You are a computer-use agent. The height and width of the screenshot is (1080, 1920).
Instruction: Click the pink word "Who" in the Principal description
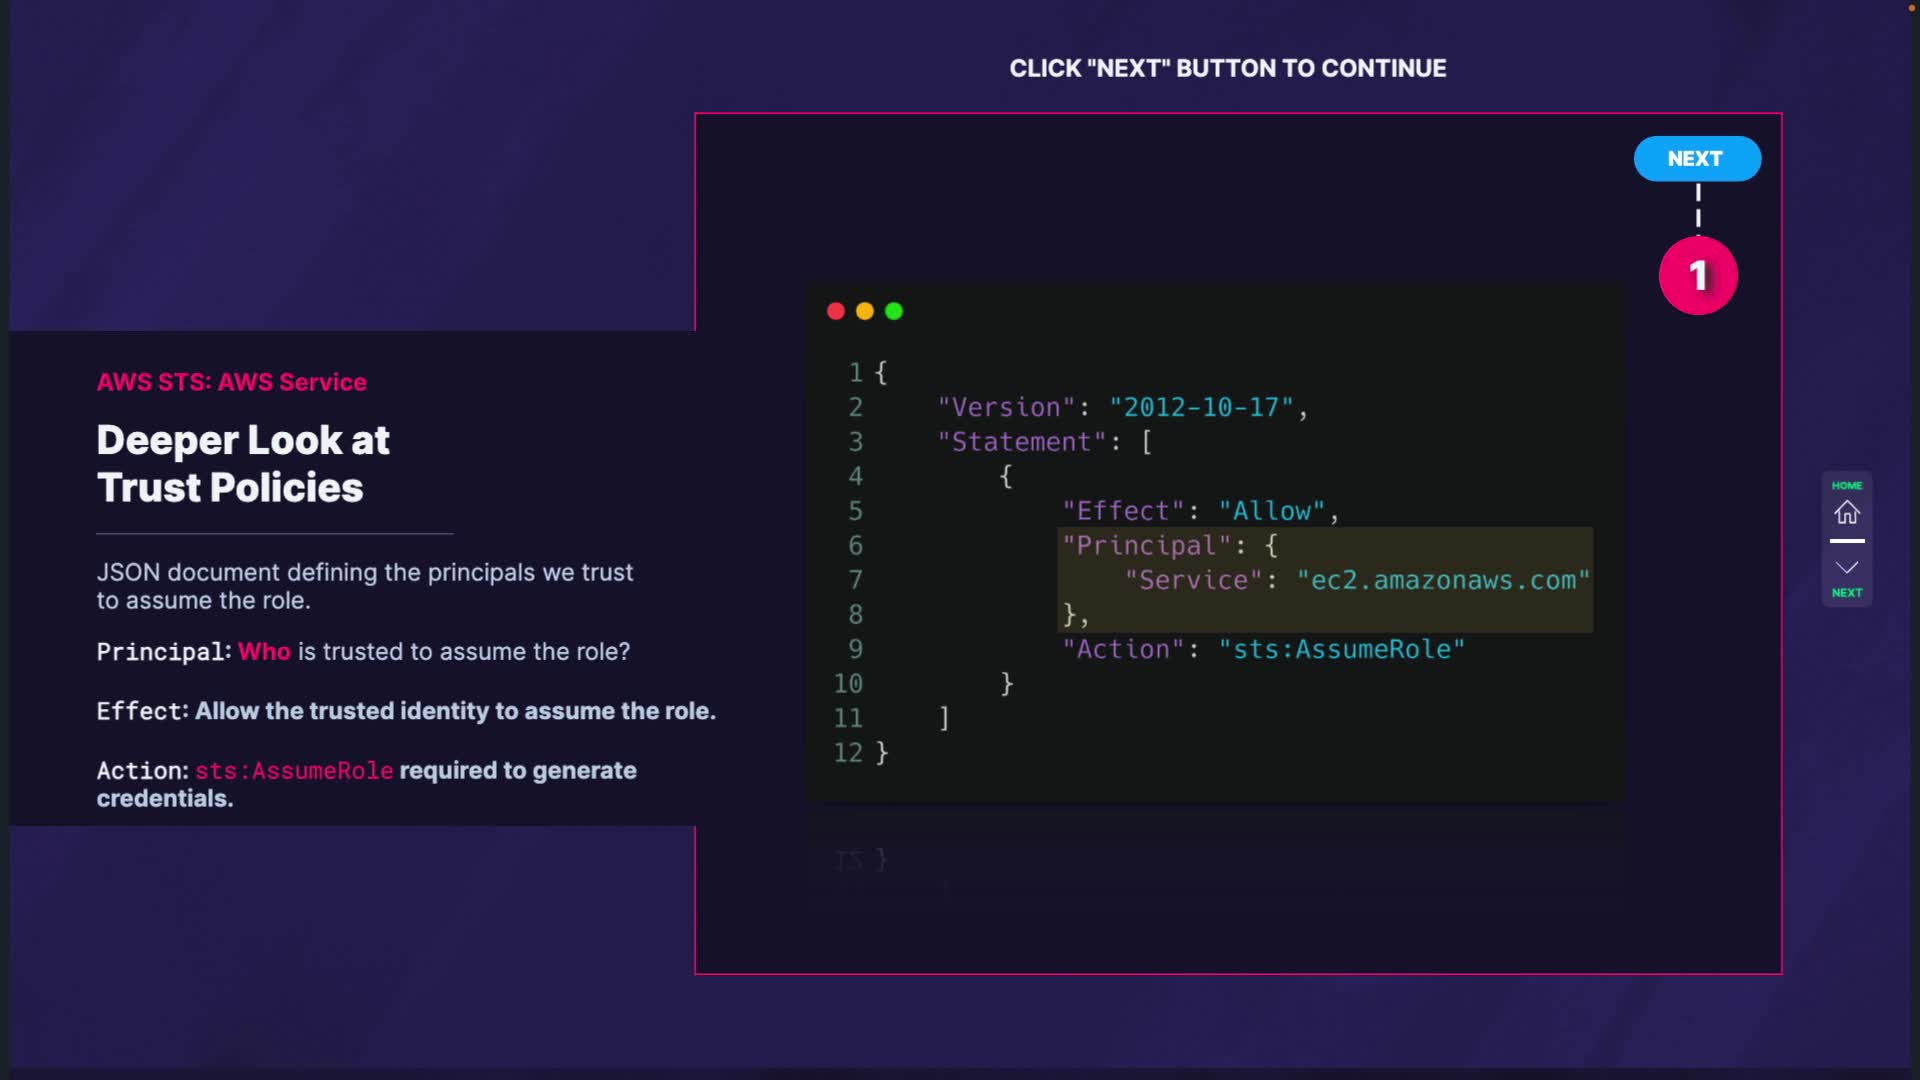pyautogui.click(x=264, y=652)
